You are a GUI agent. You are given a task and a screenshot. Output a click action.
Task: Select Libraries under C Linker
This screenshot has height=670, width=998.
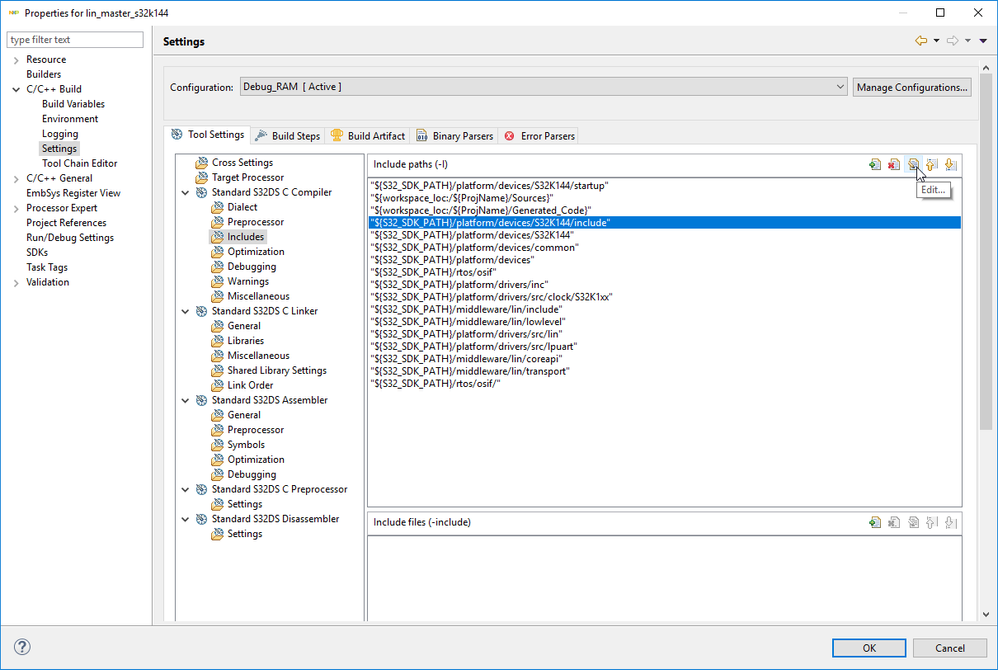pos(245,340)
